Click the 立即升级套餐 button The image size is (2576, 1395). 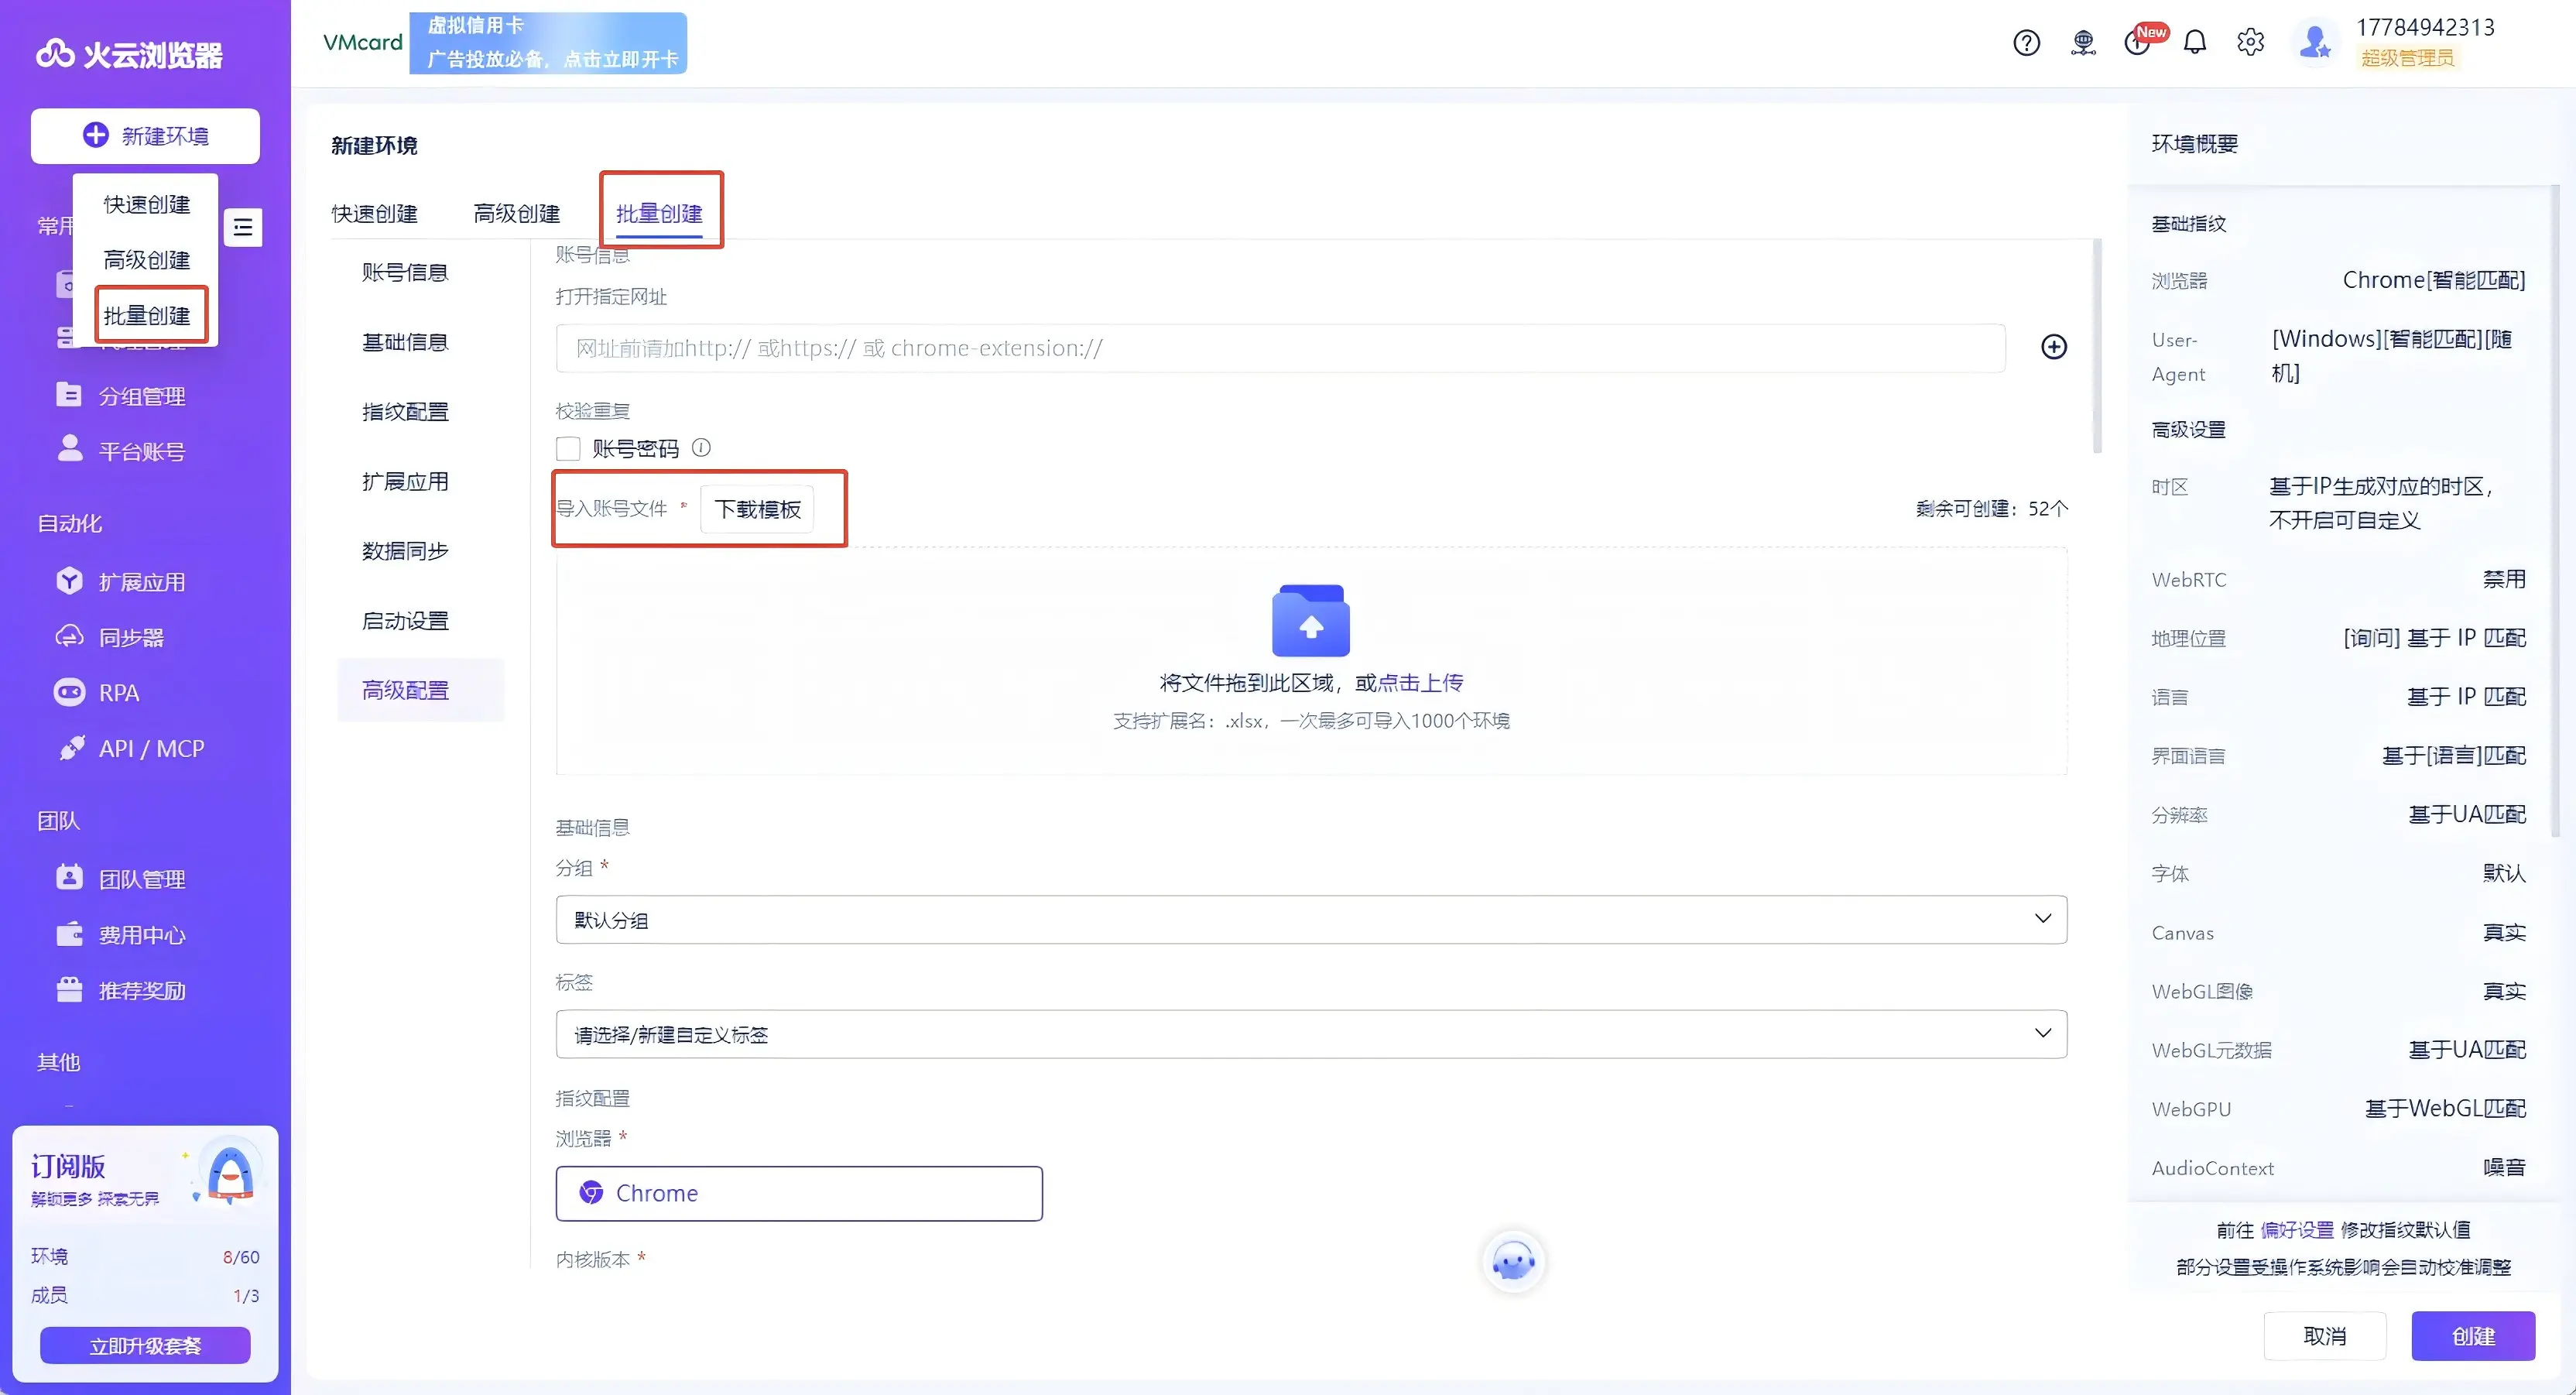[x=145, y=1346]
